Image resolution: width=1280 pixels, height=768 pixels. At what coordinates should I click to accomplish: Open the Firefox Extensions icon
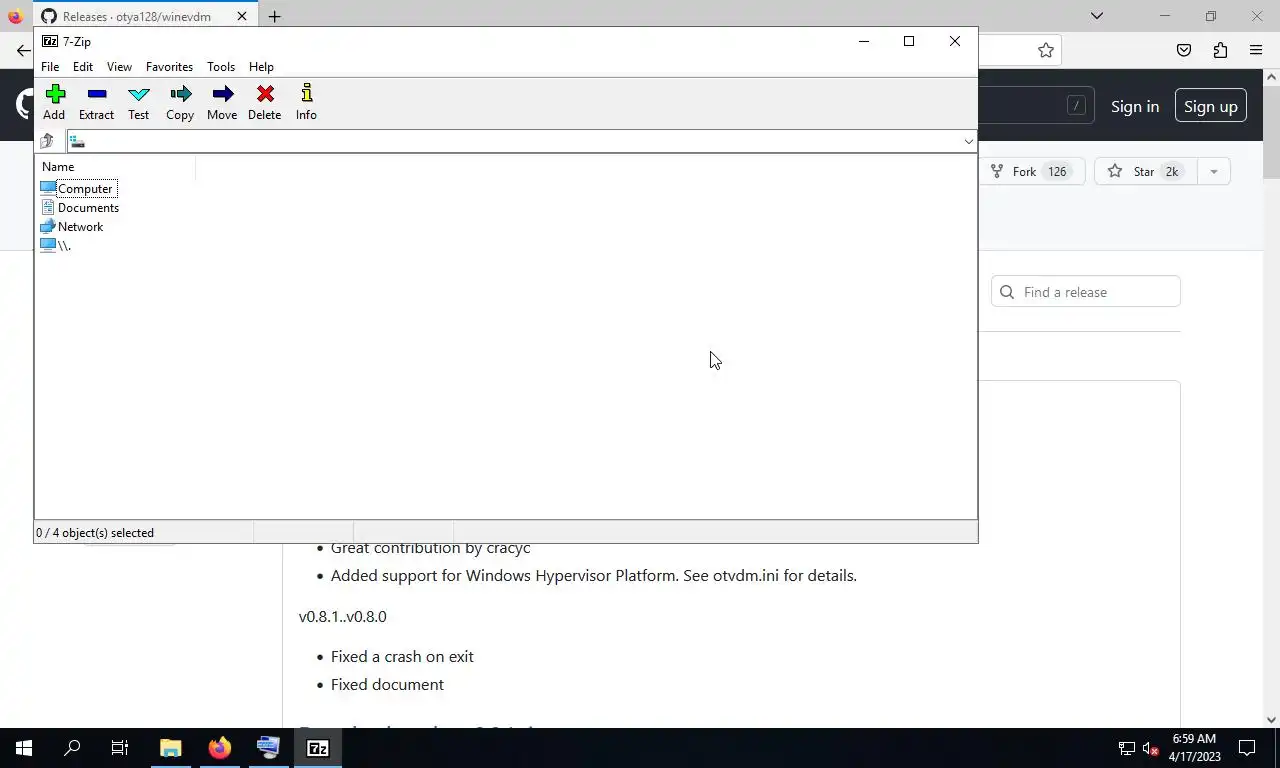click(1220, 50)
